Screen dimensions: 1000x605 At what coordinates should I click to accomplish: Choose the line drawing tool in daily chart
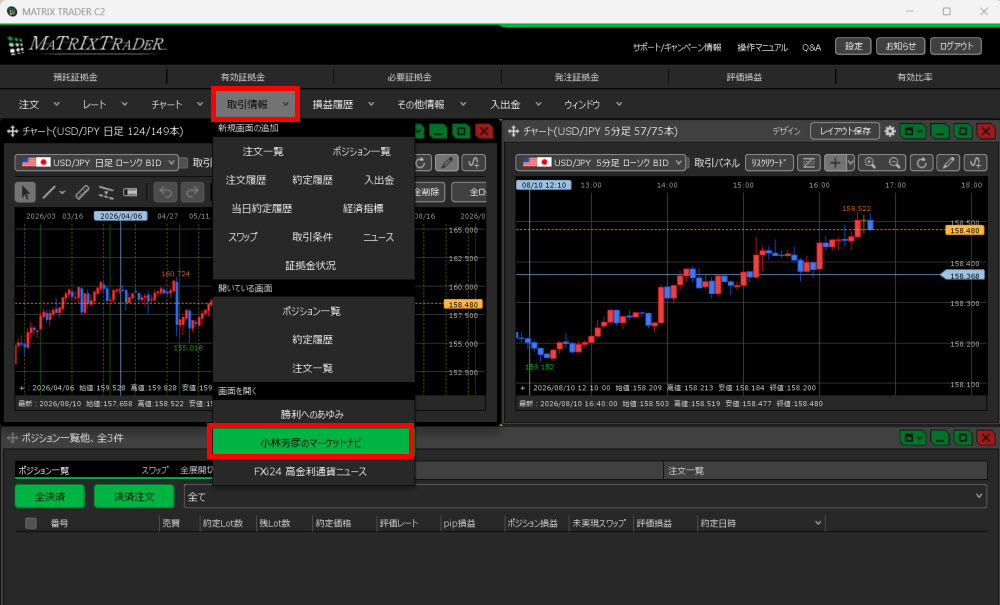[x=48, y=191]
